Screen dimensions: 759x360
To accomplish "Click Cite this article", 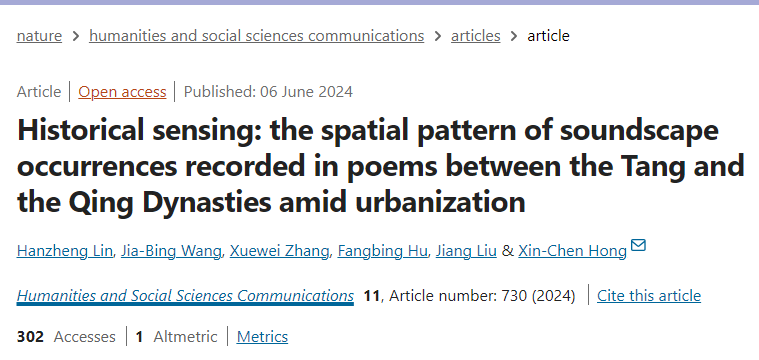I will point(649,296).
